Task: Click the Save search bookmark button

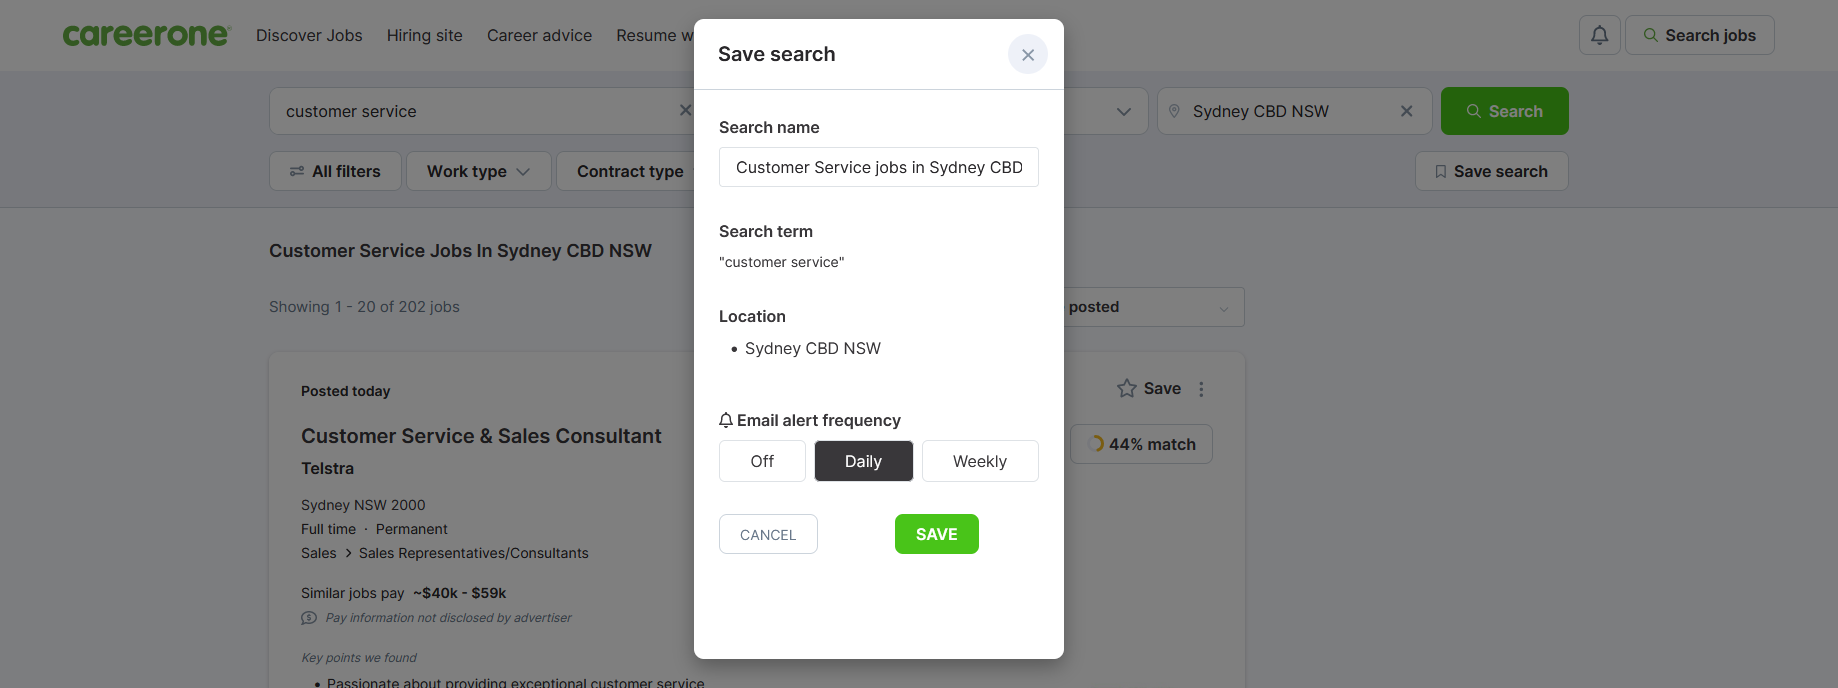Action: tap(1491, 171)
